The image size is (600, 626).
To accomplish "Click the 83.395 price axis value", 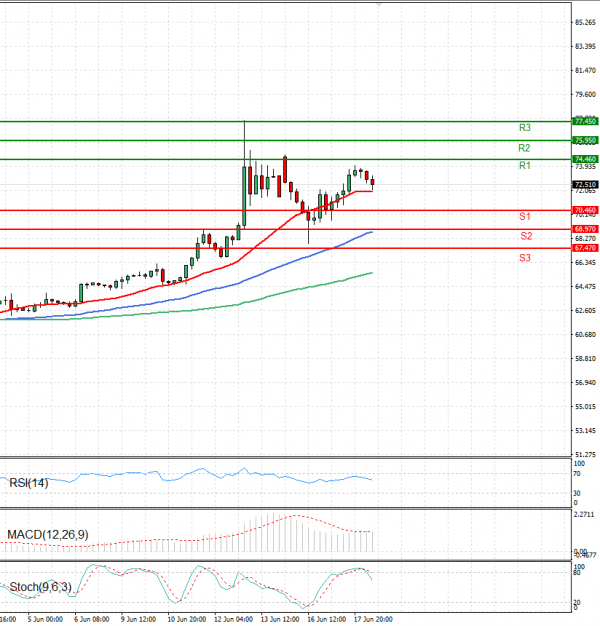I will (x=585, y=47).
